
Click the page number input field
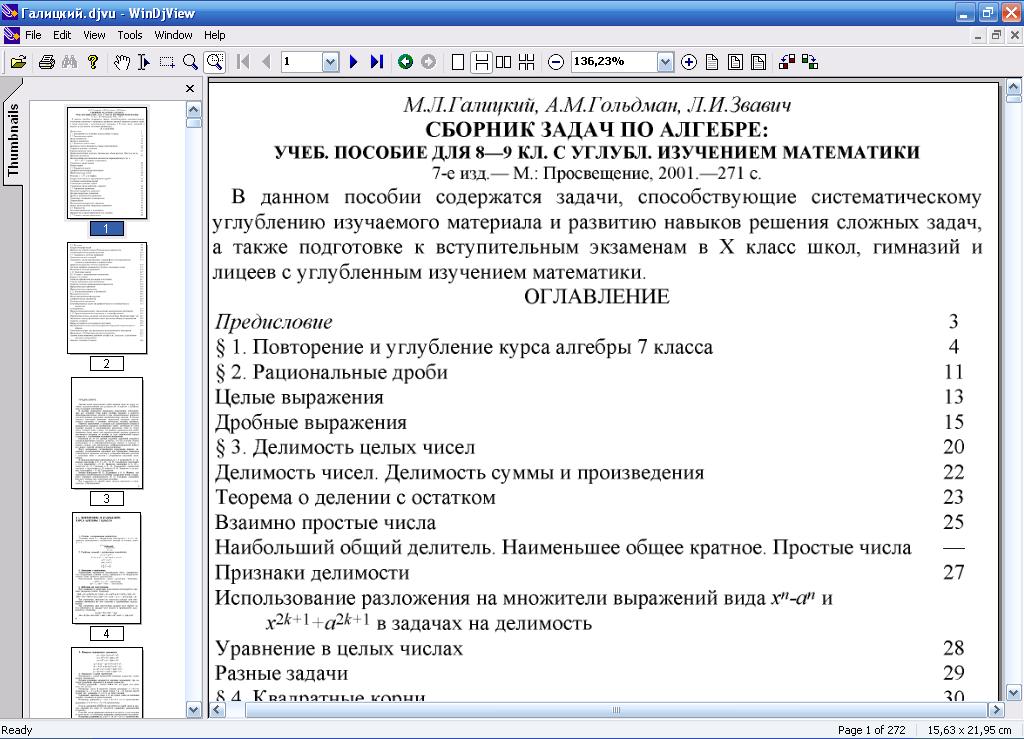(x=302, y=61)
